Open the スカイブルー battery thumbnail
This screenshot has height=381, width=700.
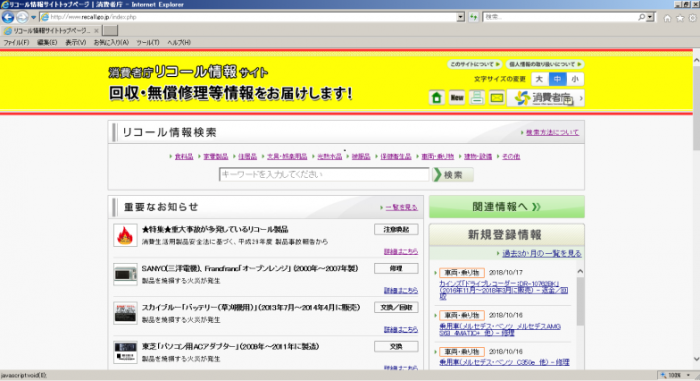(x=125, y=313)
